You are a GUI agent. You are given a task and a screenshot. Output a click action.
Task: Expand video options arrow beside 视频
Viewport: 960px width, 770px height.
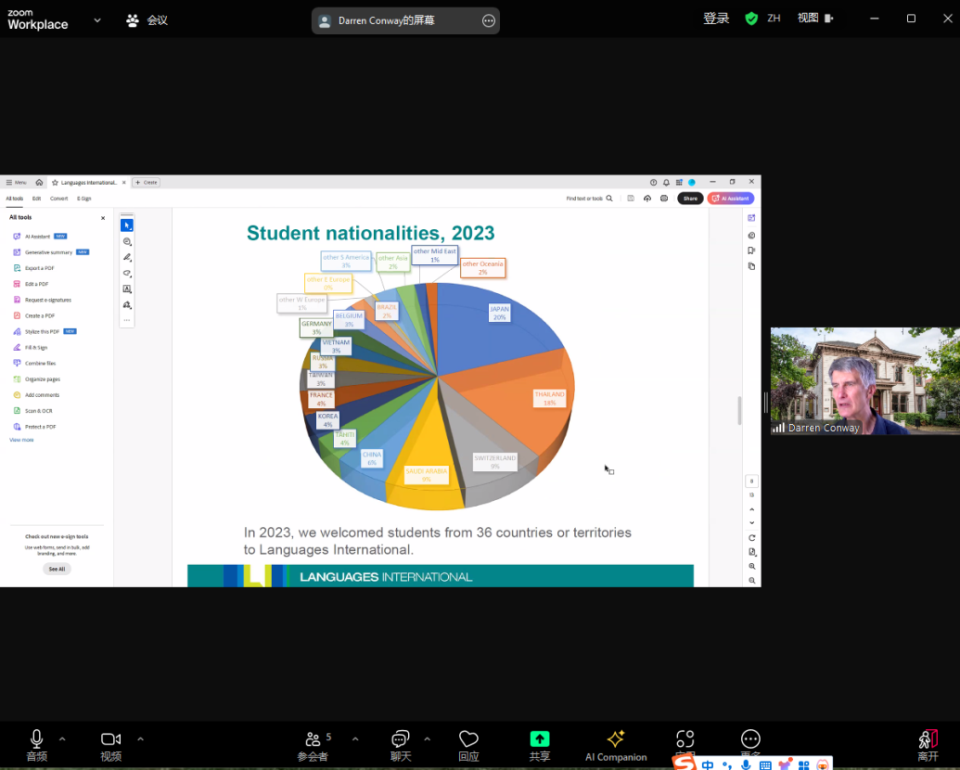point(140,739)
